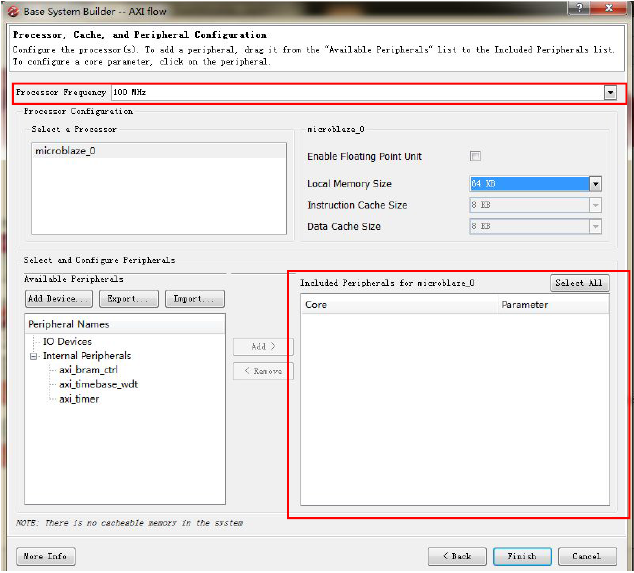634x573 pixels.
Task: Click the Finish button
Action: 521,556
